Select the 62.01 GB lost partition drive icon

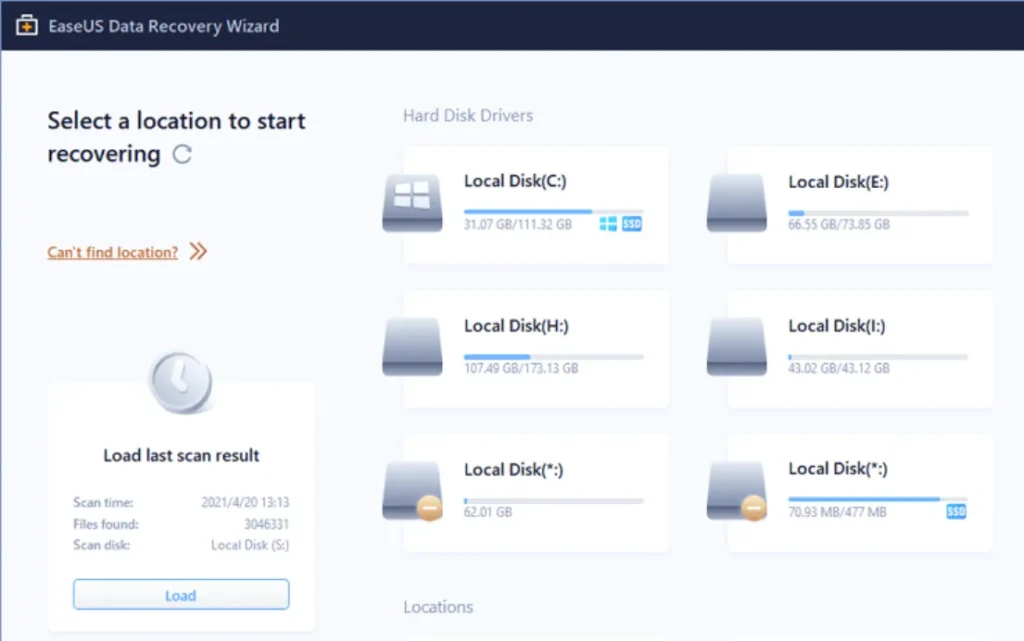412,491
